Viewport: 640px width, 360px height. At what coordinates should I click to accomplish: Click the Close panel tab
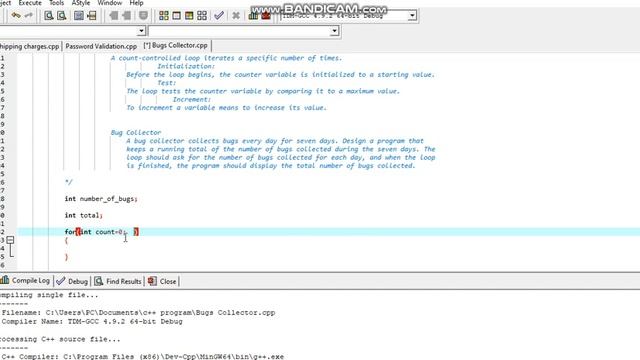click(x=162, y=281)
